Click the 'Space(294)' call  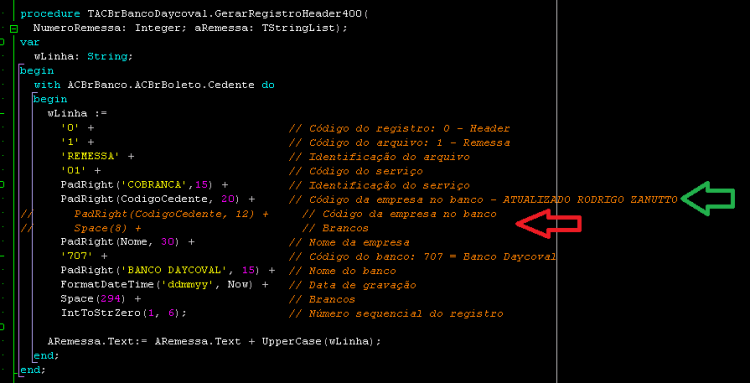pos(94,299)
